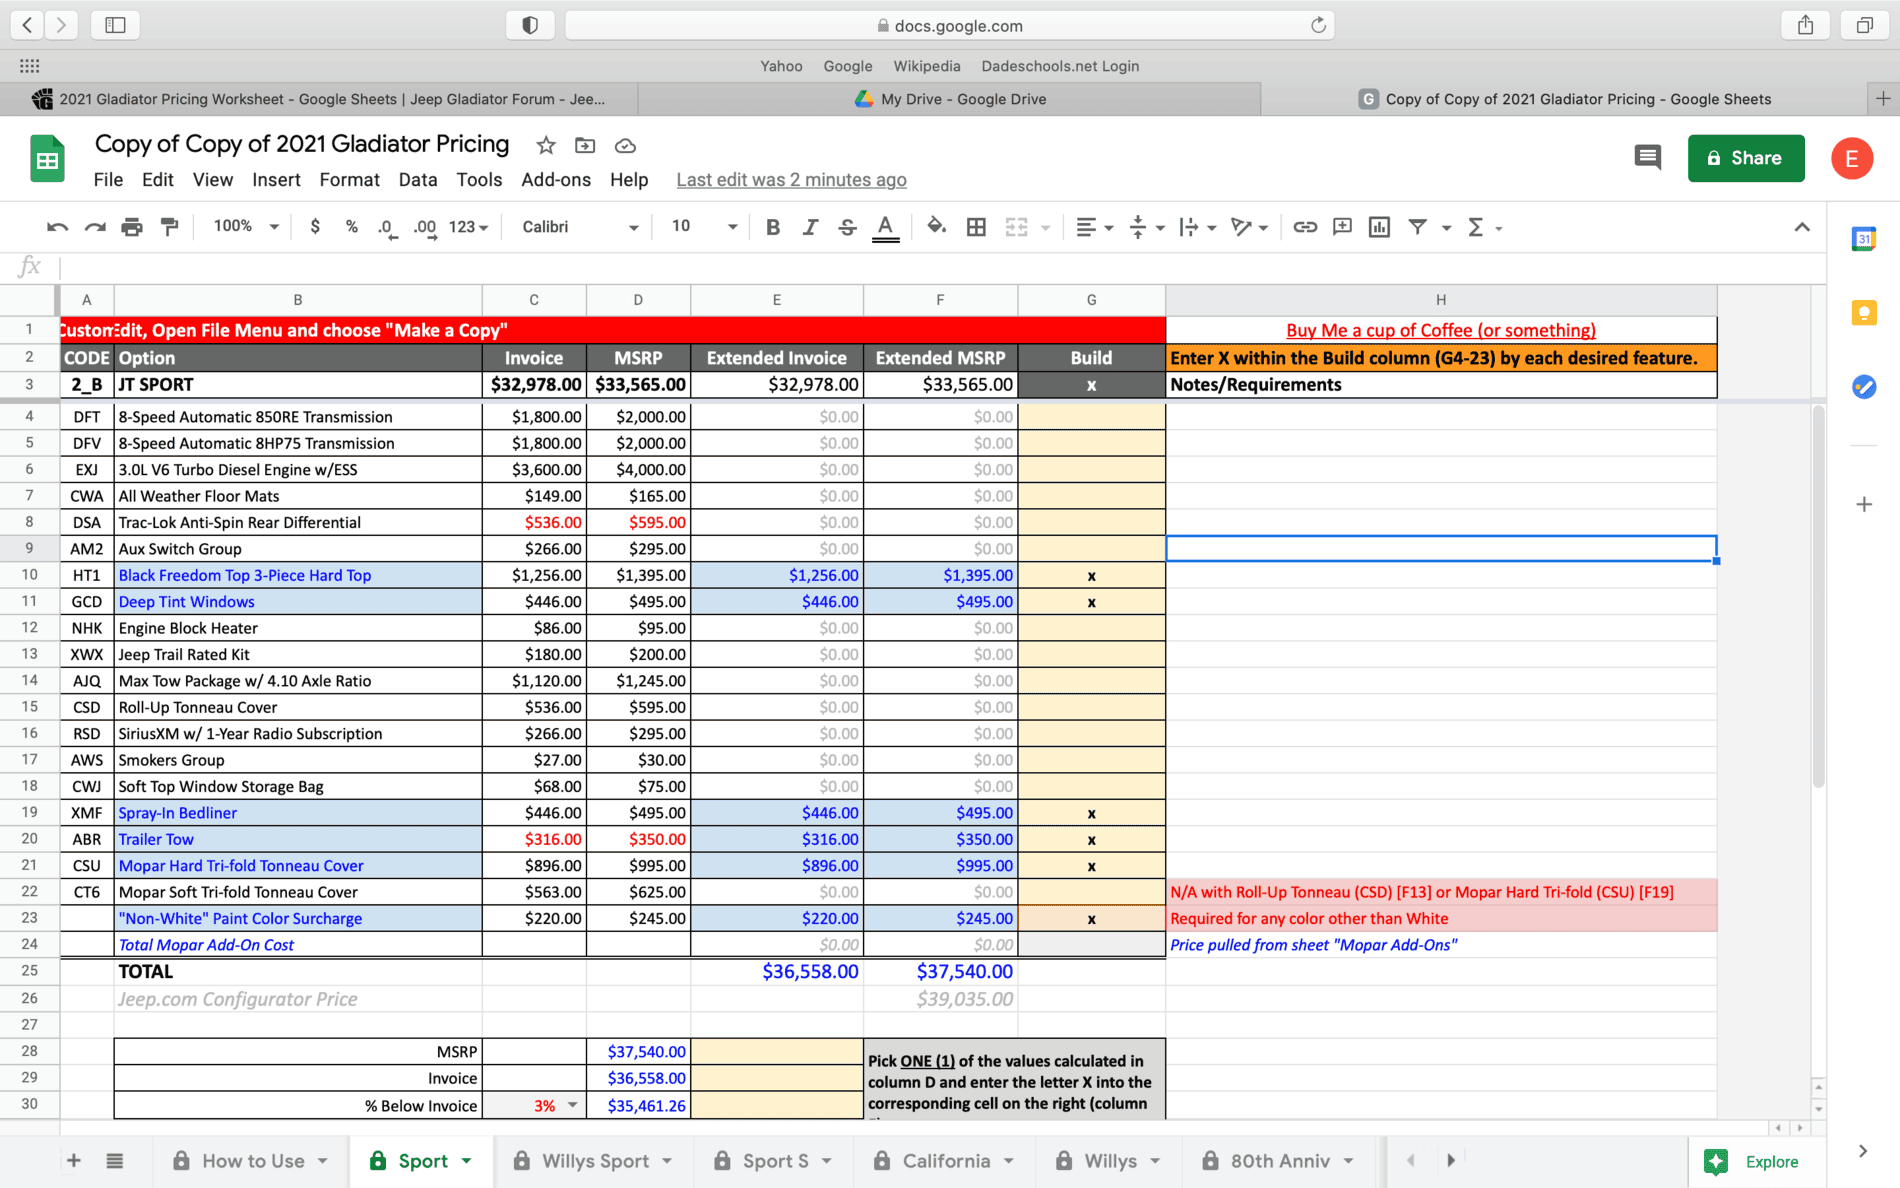Open the 123 number format dropdown

(468, 227)
